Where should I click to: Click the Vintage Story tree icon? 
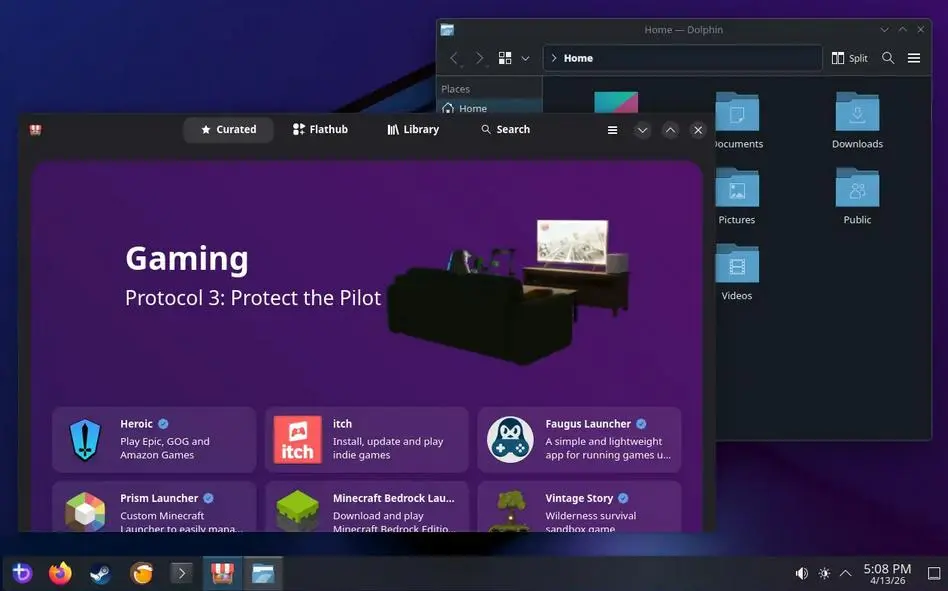(x=510, y=511)
